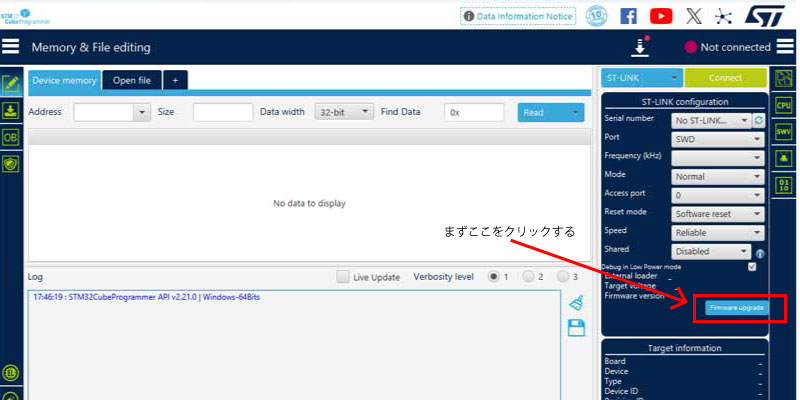Screen dimensions: 800x400
Task: Toggle the Live Update checkbox
Action: 343,277
